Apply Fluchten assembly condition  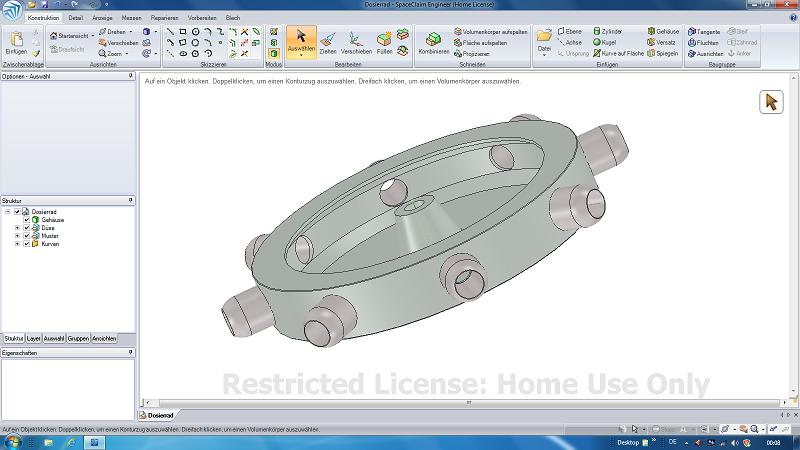pyautogui.click(x=703, y=43)
